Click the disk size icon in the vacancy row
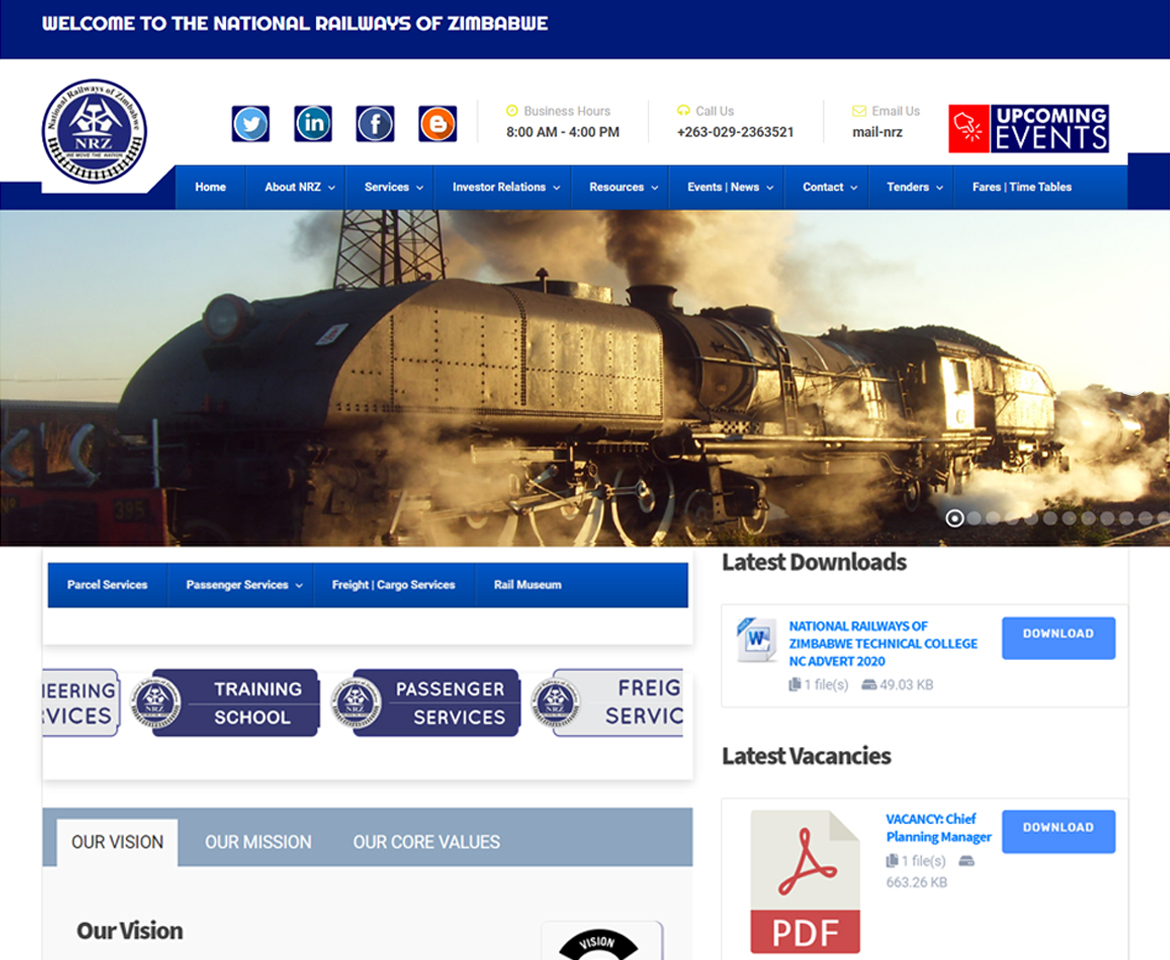The width and height of the screenshot is (1170, 960). tap(967, 861)
